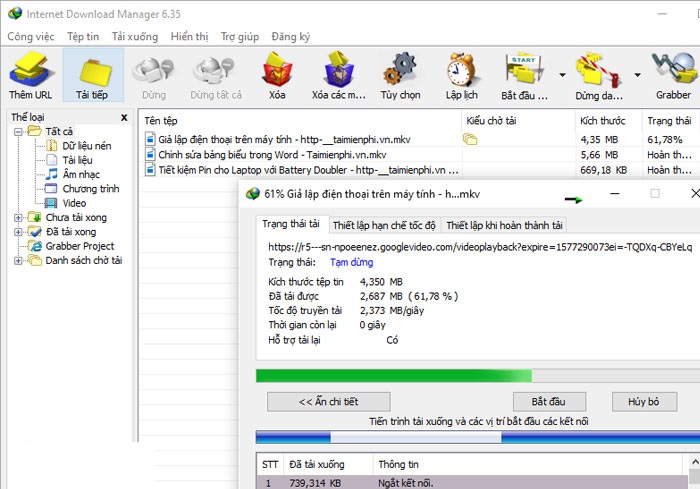Click connection row 1 with 739,314 KB

(x=471, y=483)
